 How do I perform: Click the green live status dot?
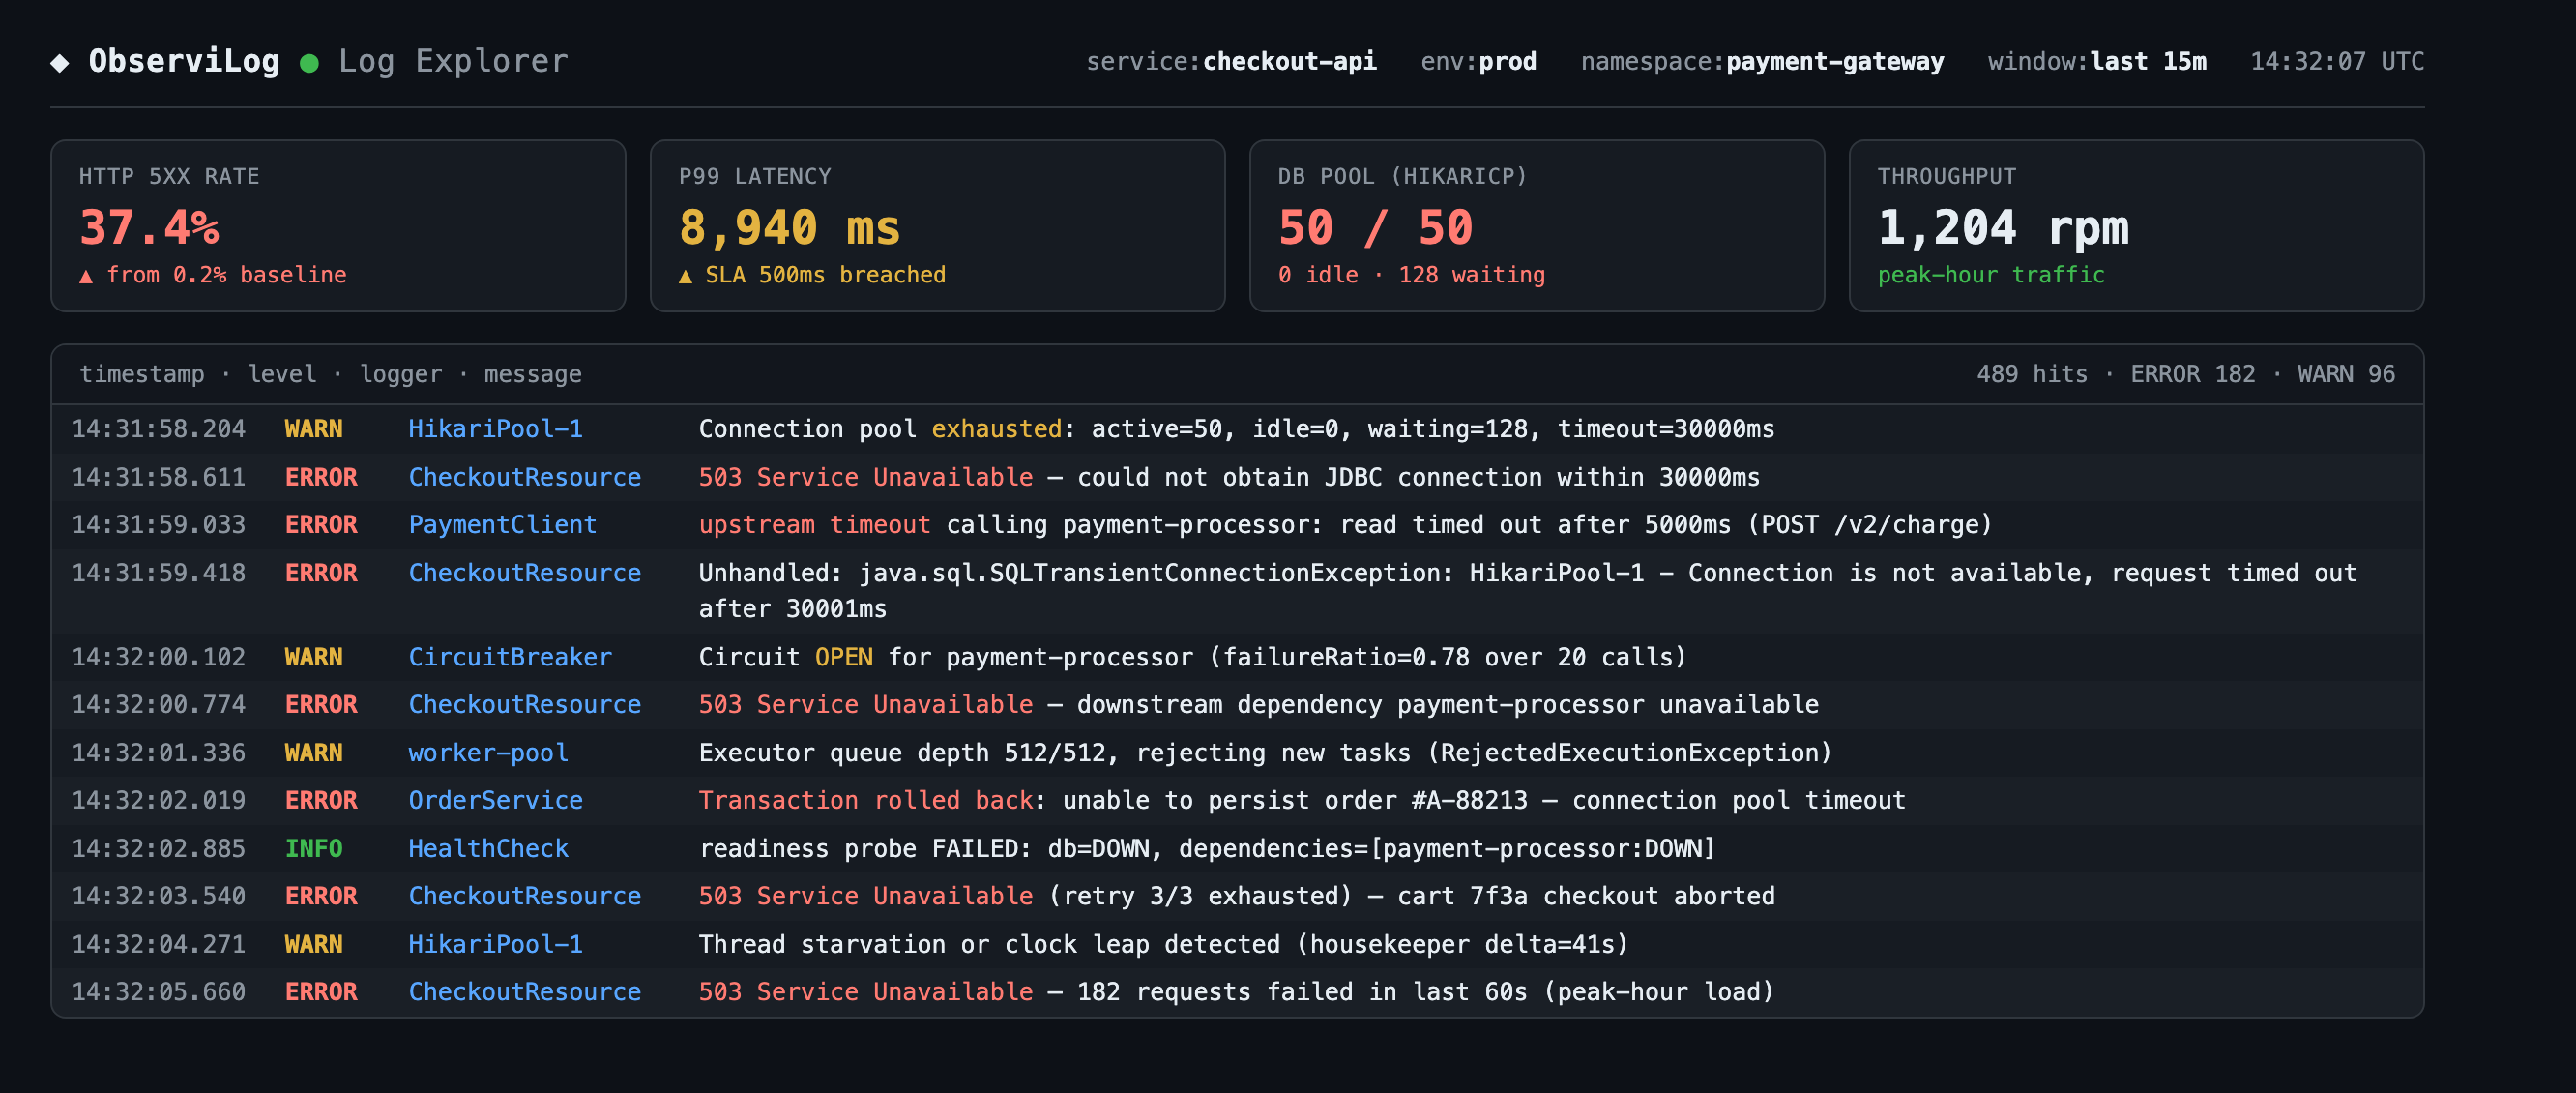click(x=309, y=63)
